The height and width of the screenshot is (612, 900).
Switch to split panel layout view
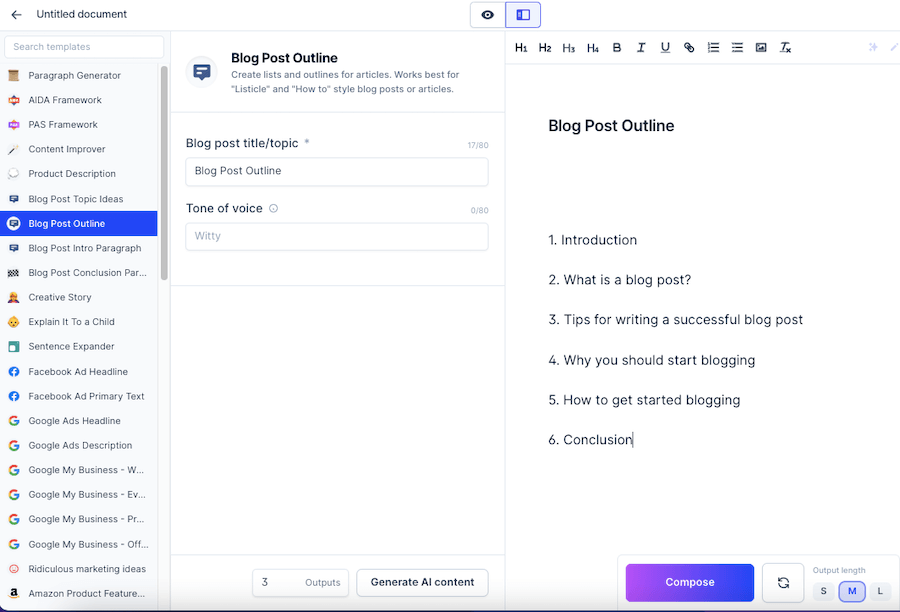point(523,15)
